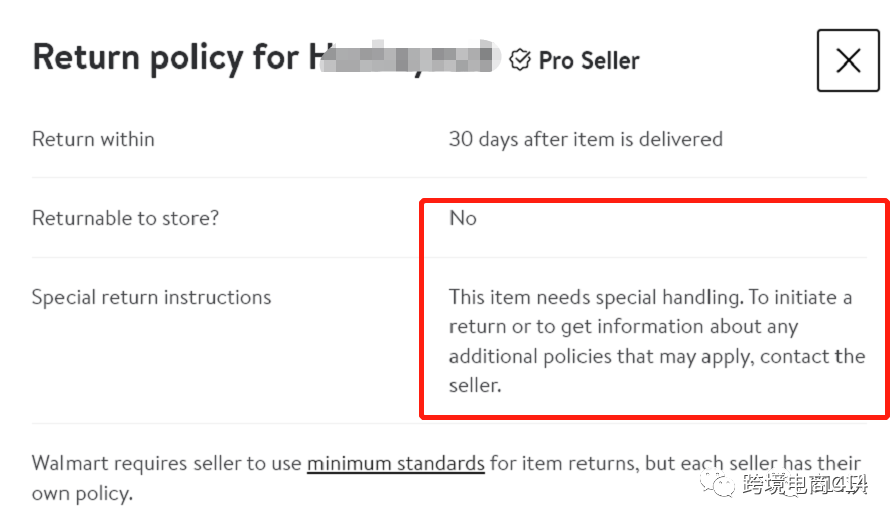The image size is (896, 523).
Task: Click the Pro Seller verified badge icon
Action: (520, 60)
